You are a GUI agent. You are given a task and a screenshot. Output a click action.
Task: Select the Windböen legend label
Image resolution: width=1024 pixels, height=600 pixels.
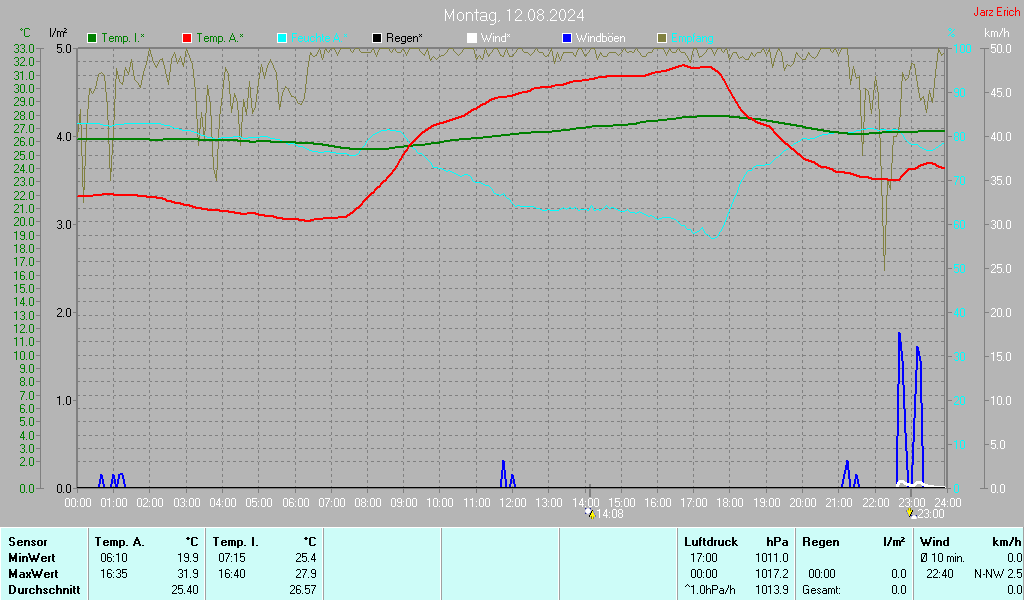coord(600,38)
